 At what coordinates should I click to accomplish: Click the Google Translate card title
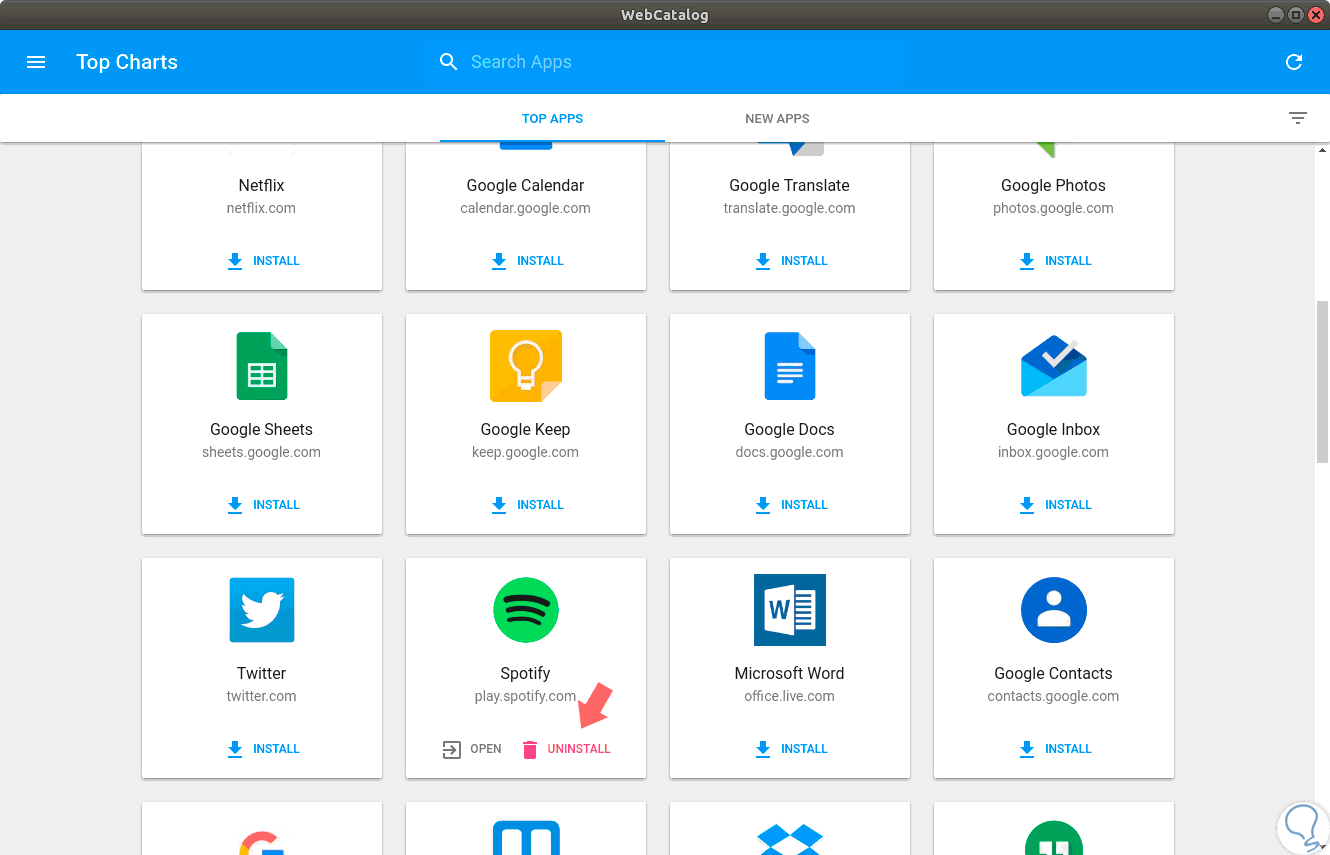tap(790, 185)
